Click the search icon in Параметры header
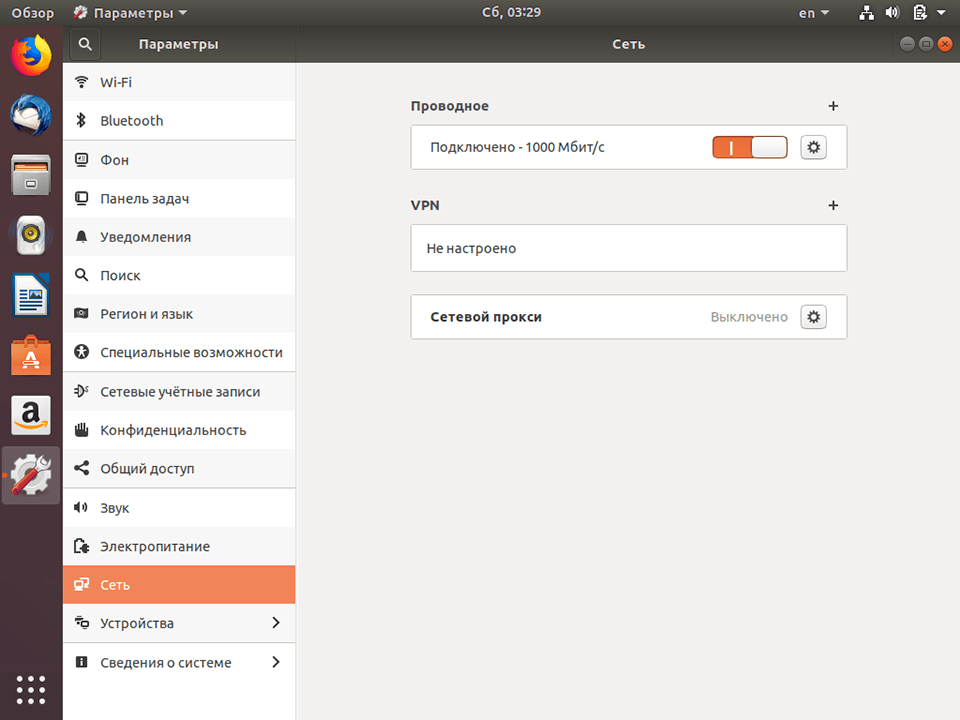 [84, 43]
